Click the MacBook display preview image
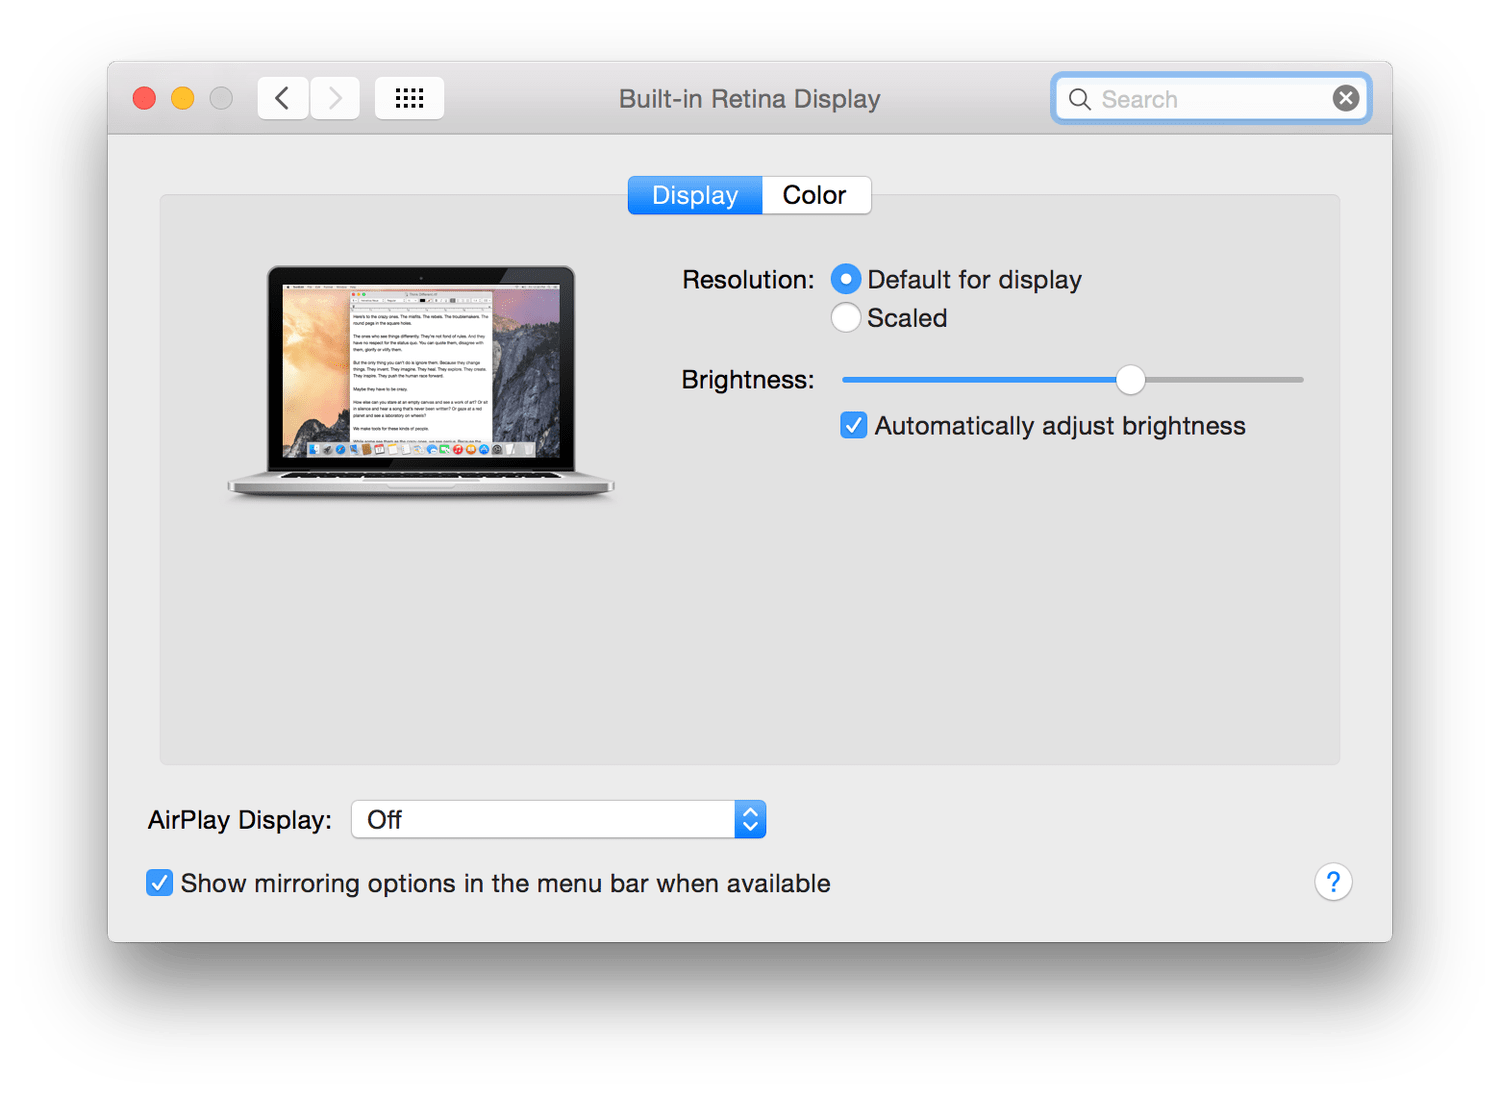This screenshot has height=1096, width=1500. pos(421,381)
